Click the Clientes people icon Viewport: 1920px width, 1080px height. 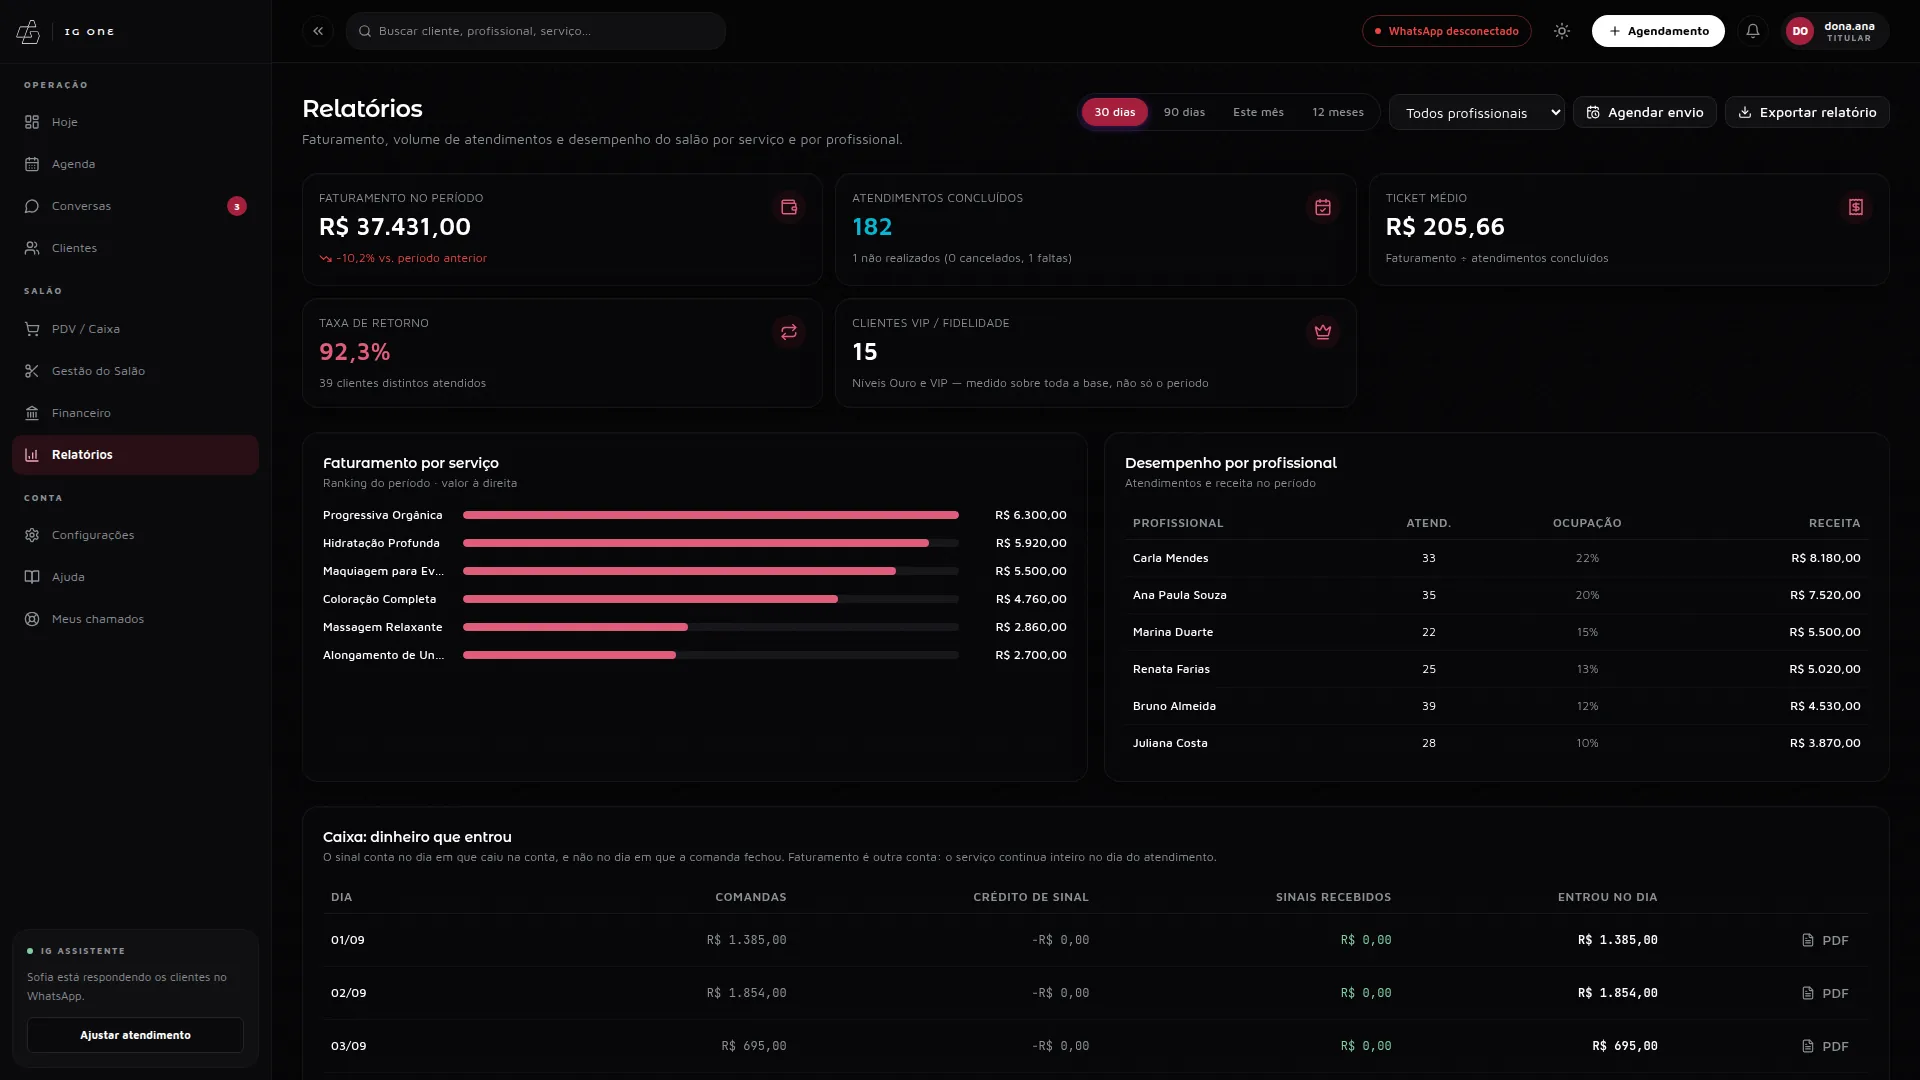coord(32,248)
